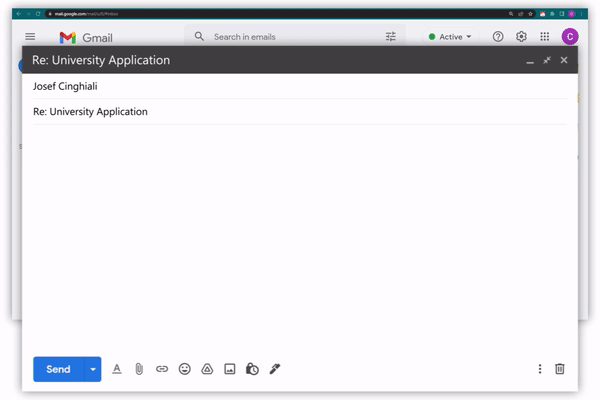Toggle the main menu hamburger
The width and height of the screenshot is (600, 400).
[x=30, y=37]
